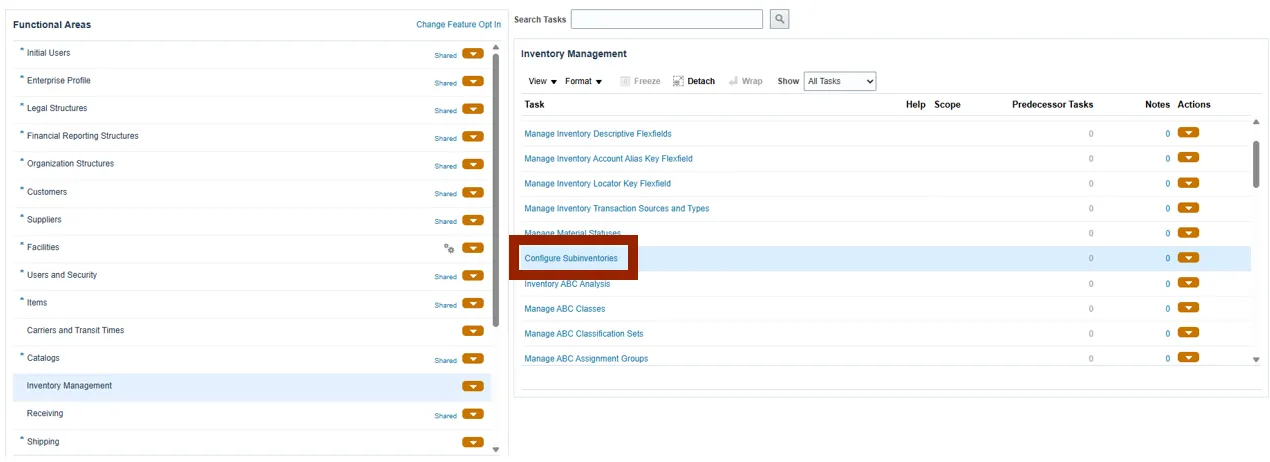Open actions button for Suppliers
The width and height of the screenshot is (1270, 462).
coord(473,220)
